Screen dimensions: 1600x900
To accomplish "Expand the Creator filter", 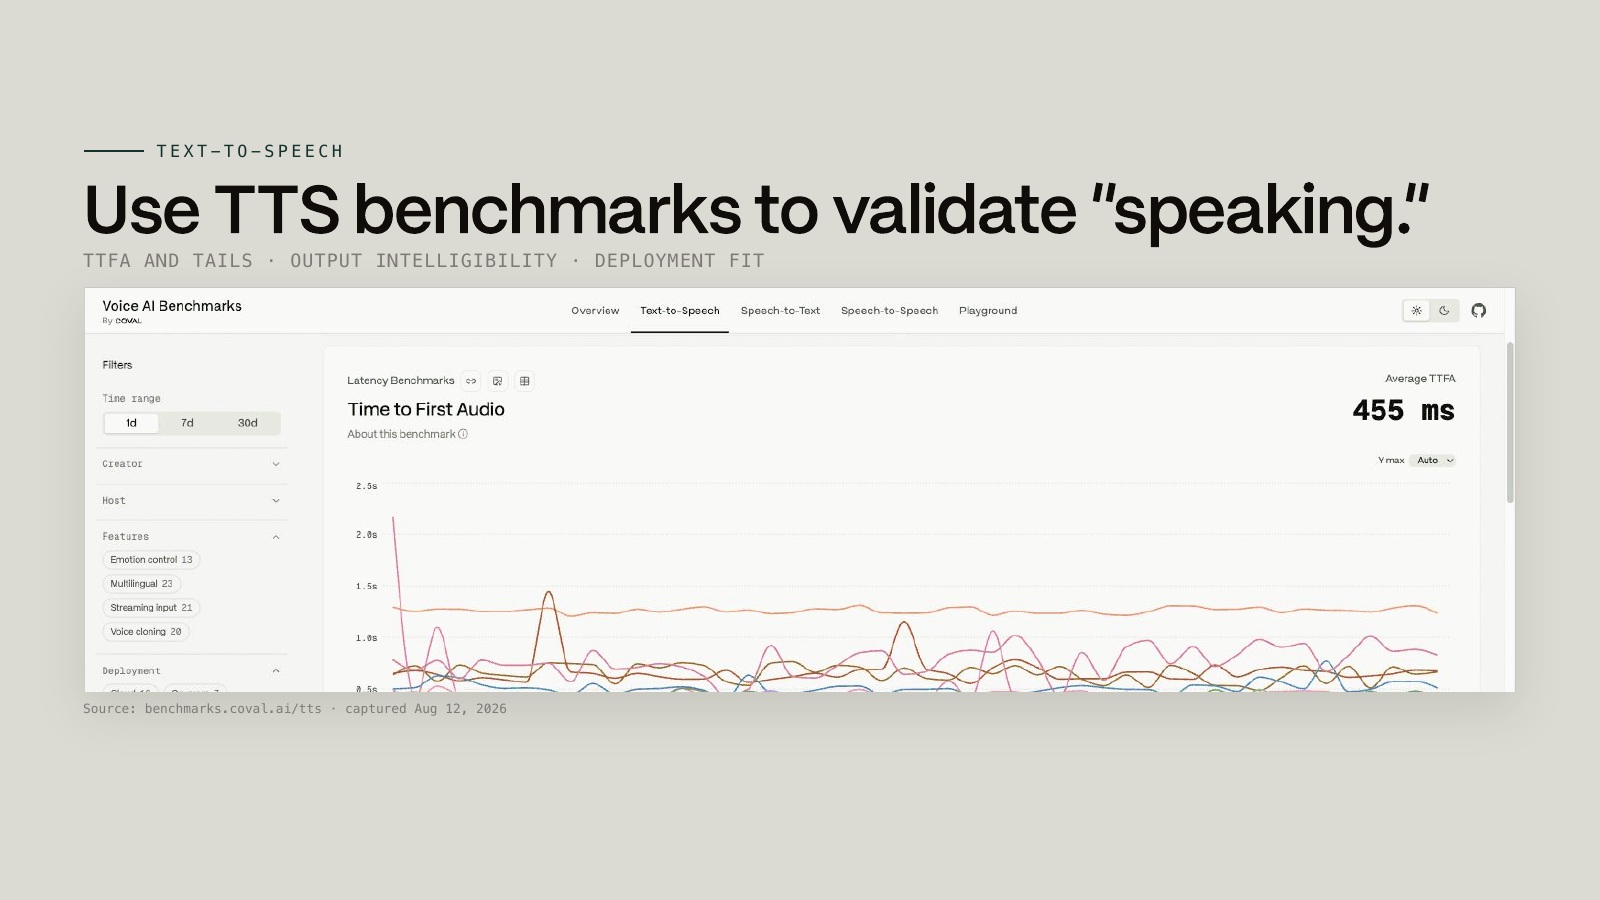I will [192, 464].
